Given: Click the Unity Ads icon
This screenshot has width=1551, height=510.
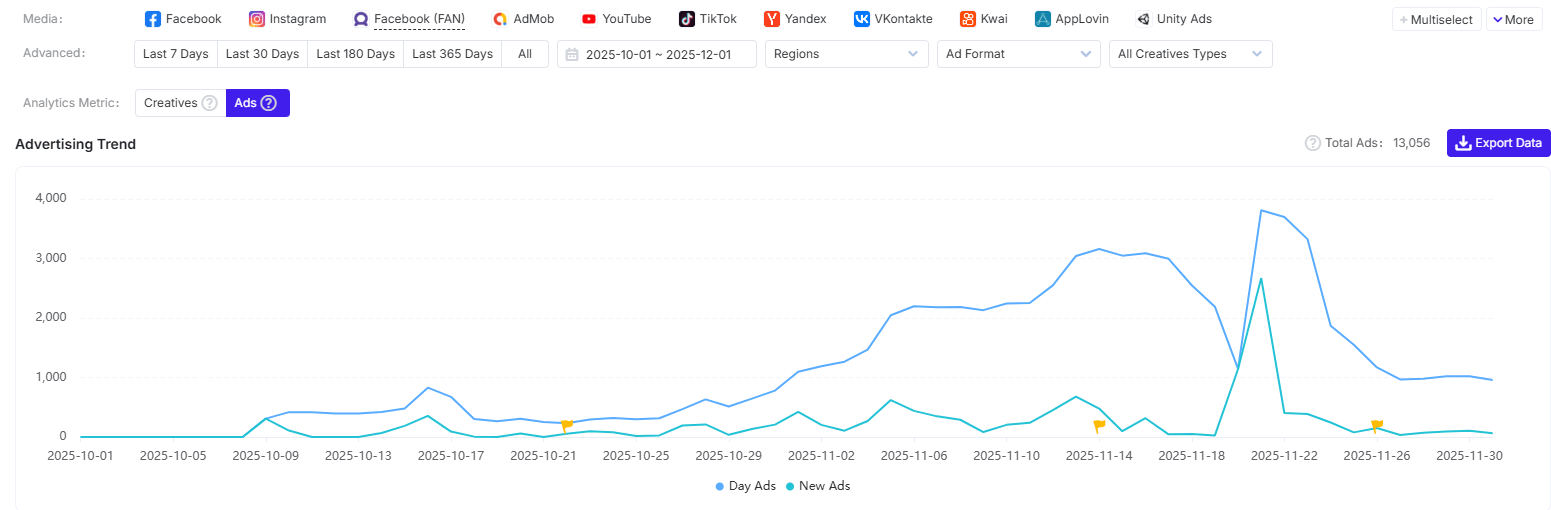Looking at the screenshot, I should (x=1143, y=19).
